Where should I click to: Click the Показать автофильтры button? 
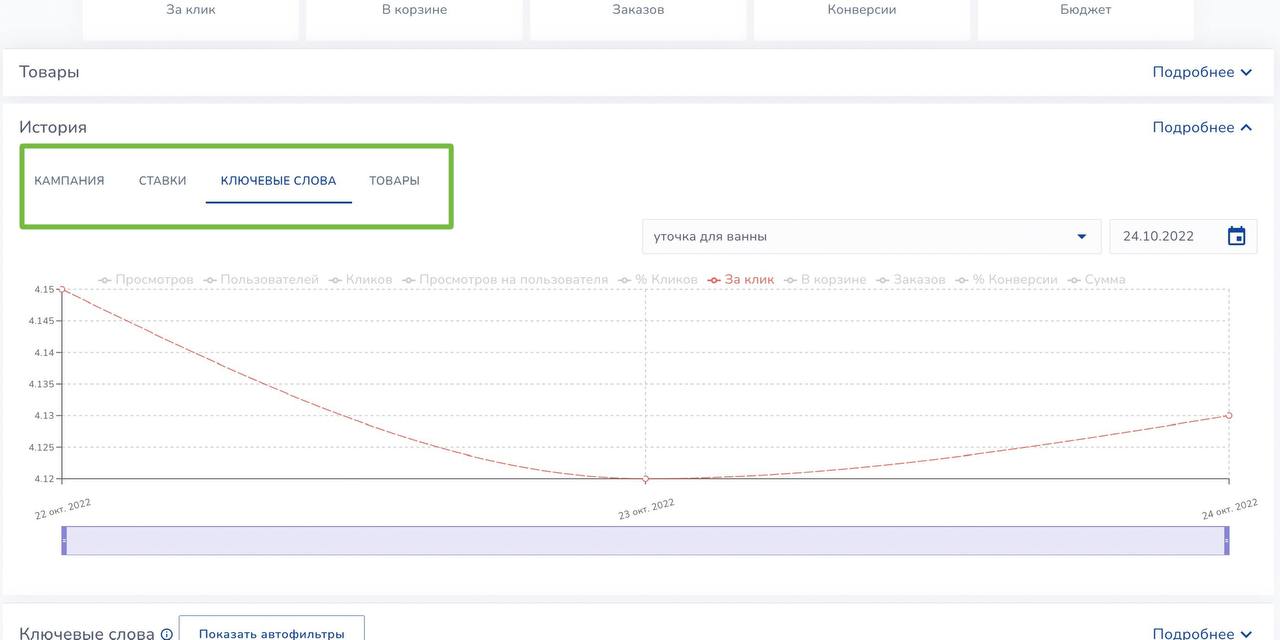click(271, 631)
